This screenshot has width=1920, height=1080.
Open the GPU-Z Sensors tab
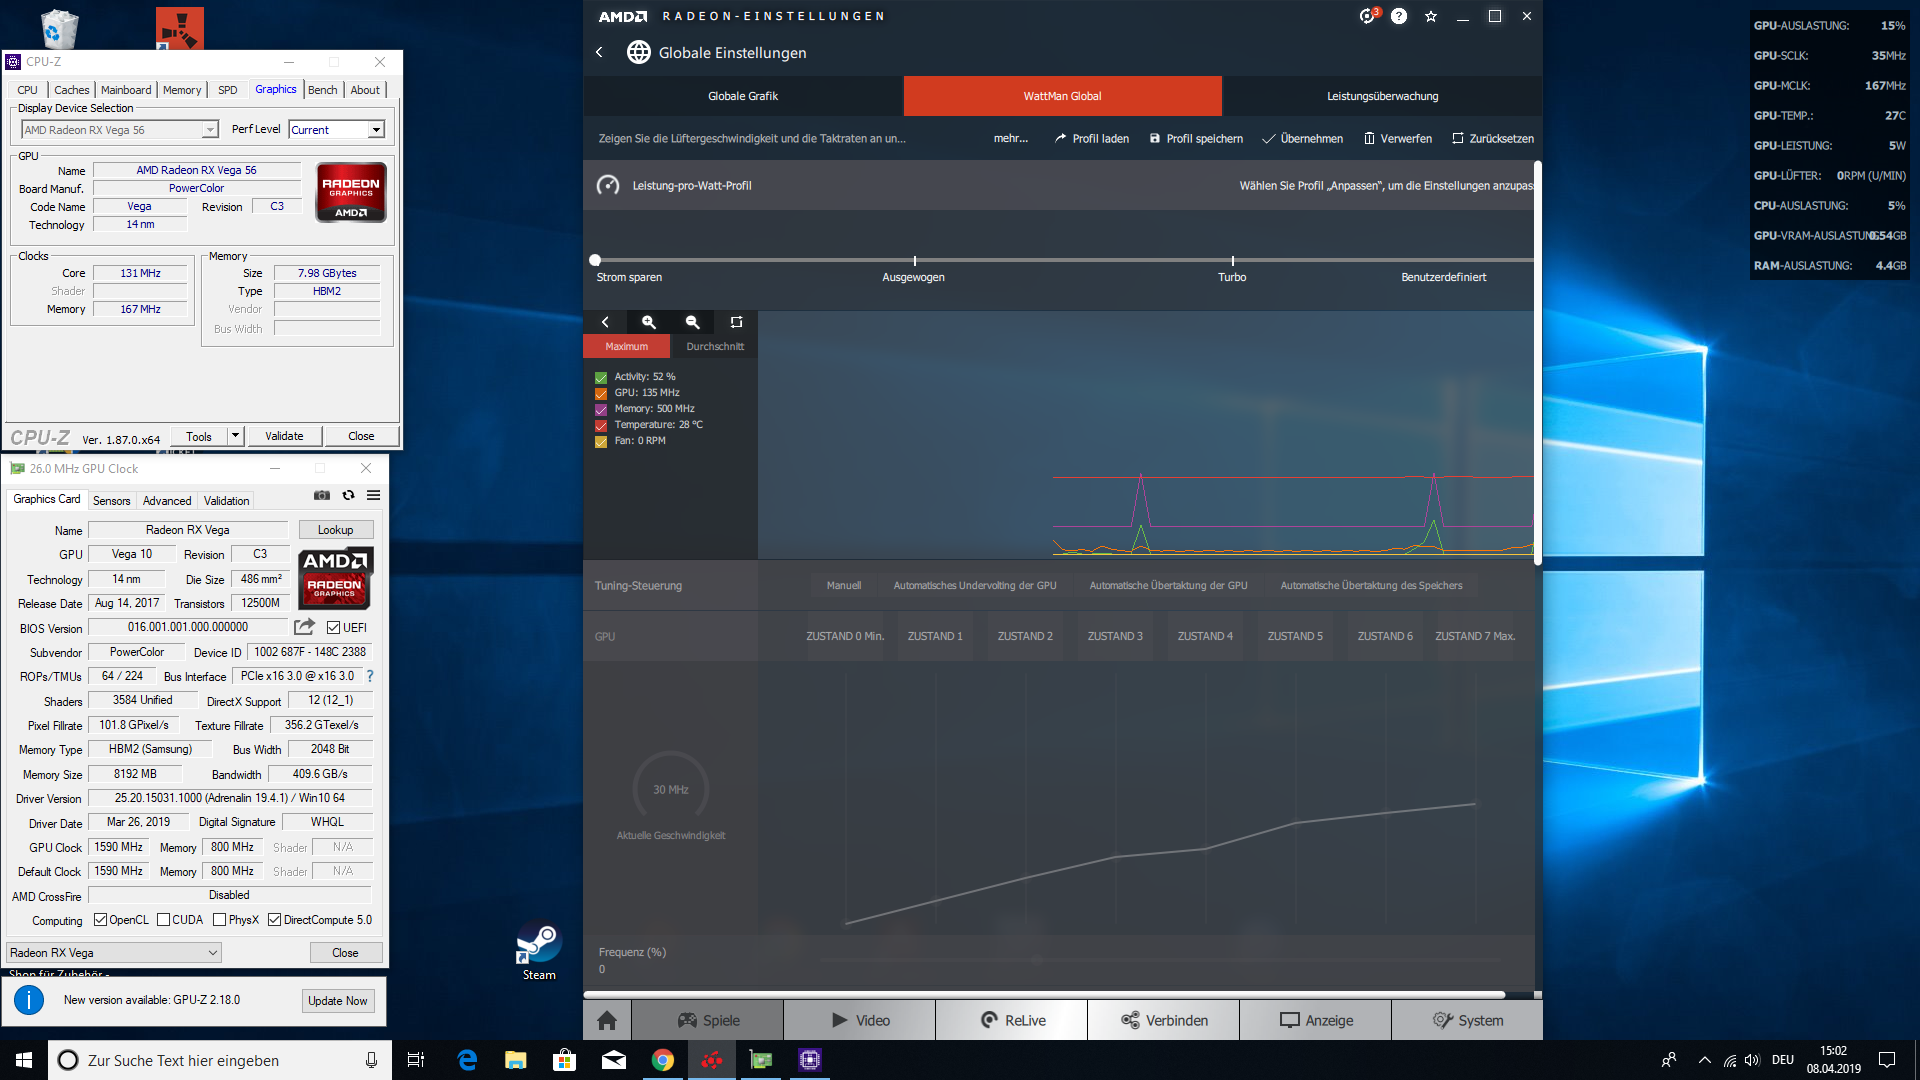tap(112, 501)
